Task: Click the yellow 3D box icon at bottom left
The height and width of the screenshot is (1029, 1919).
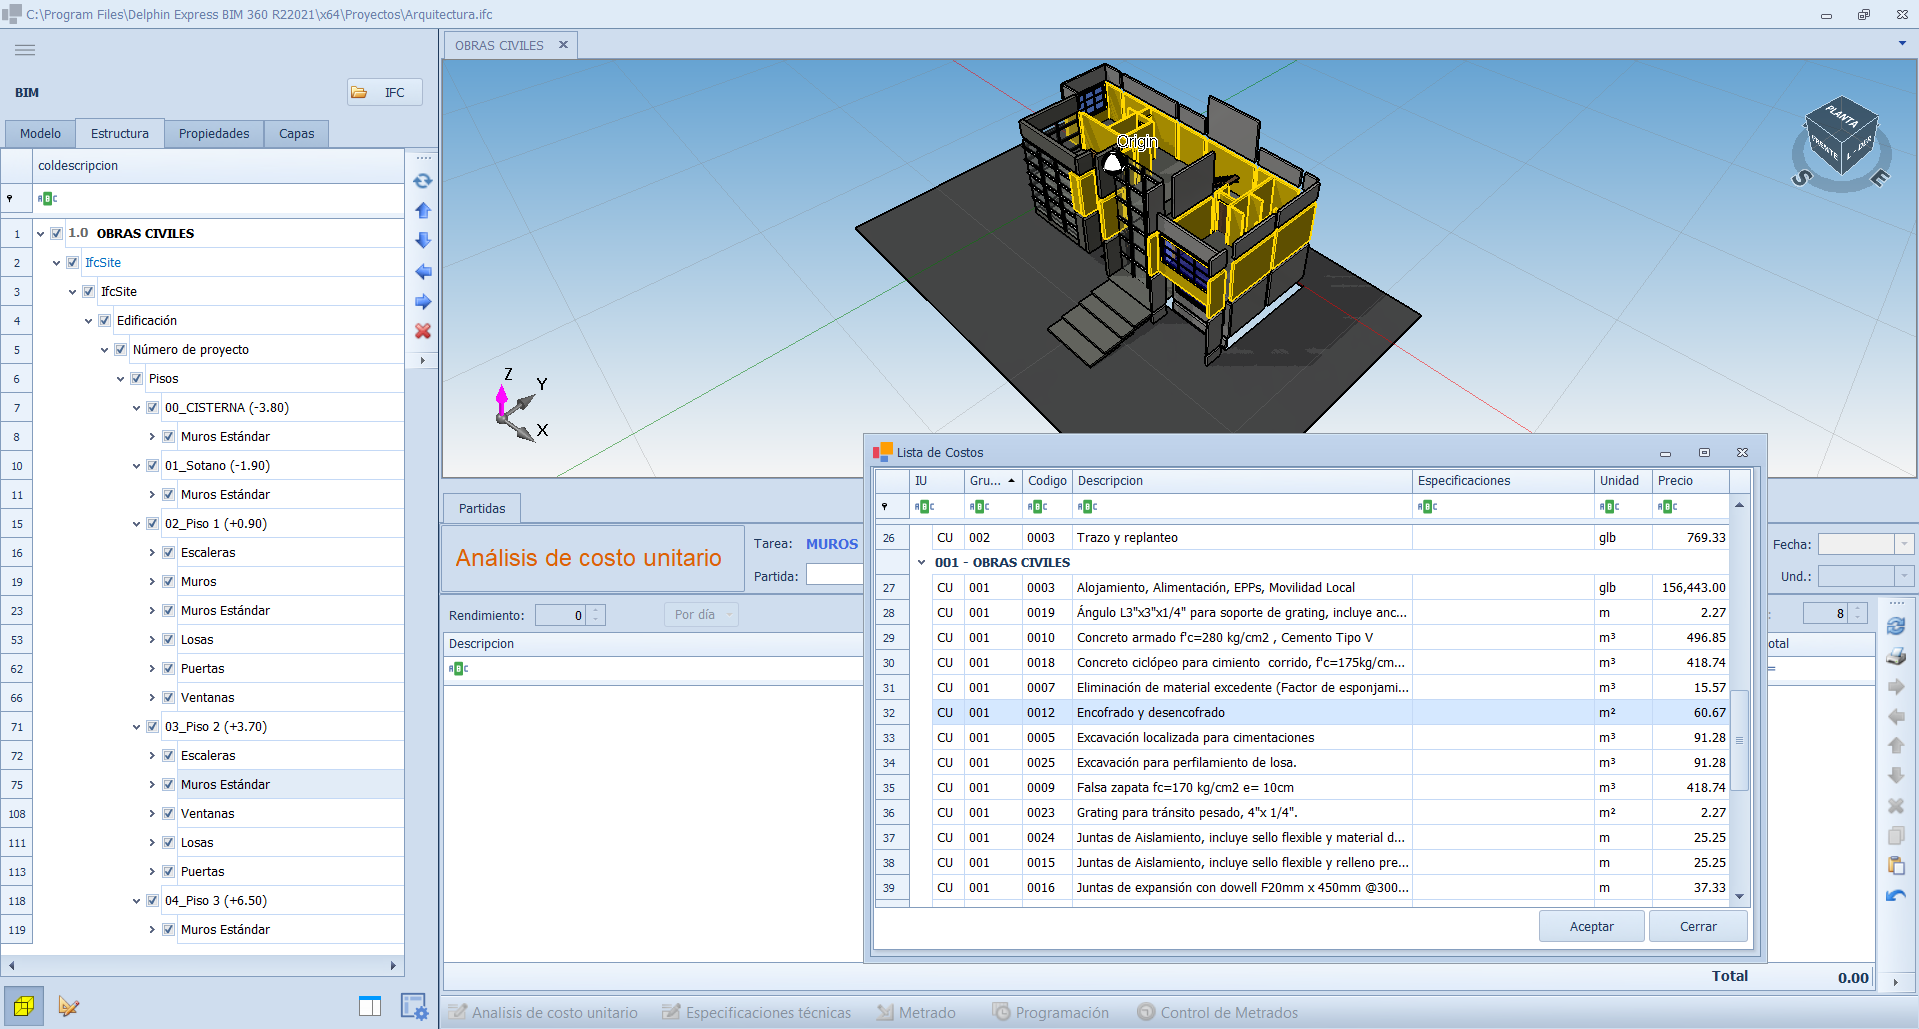Action: (x=24, y=1006)
